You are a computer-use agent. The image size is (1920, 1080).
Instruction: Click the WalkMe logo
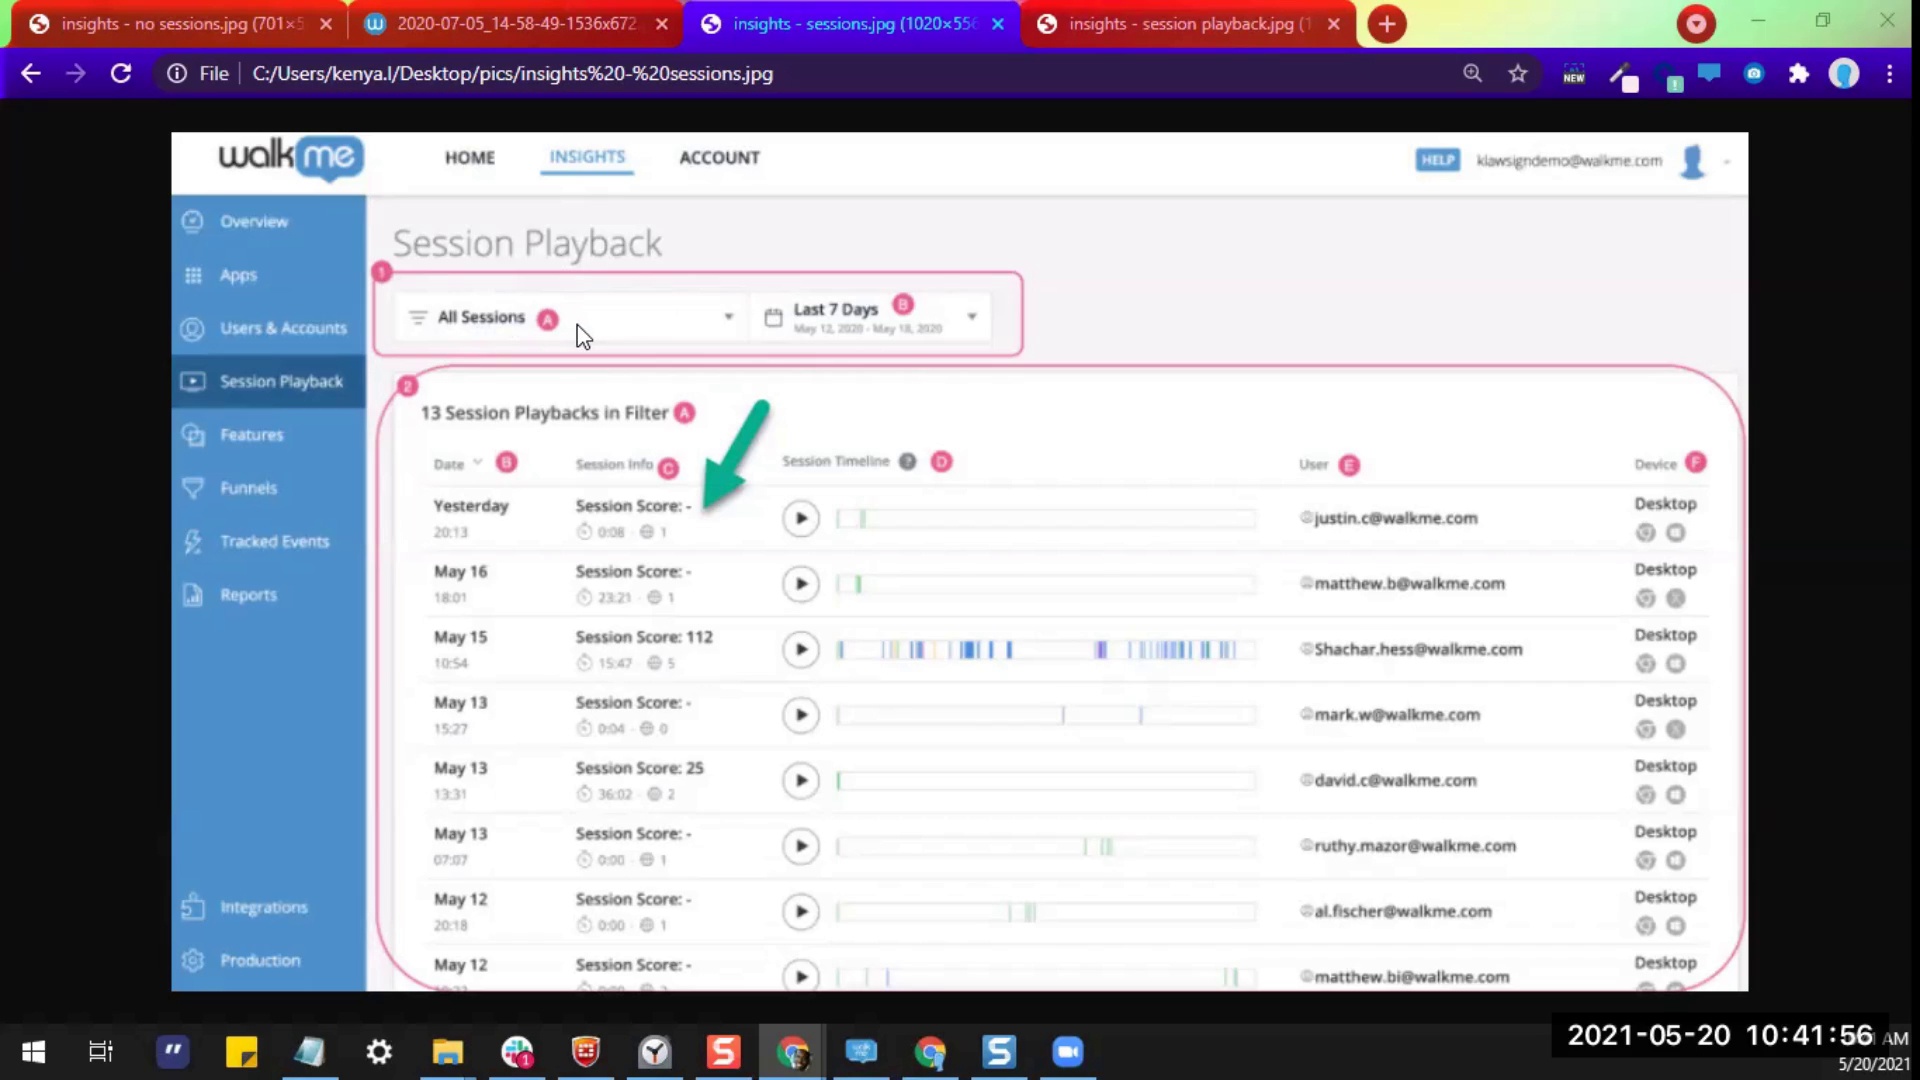pos(291,158)
